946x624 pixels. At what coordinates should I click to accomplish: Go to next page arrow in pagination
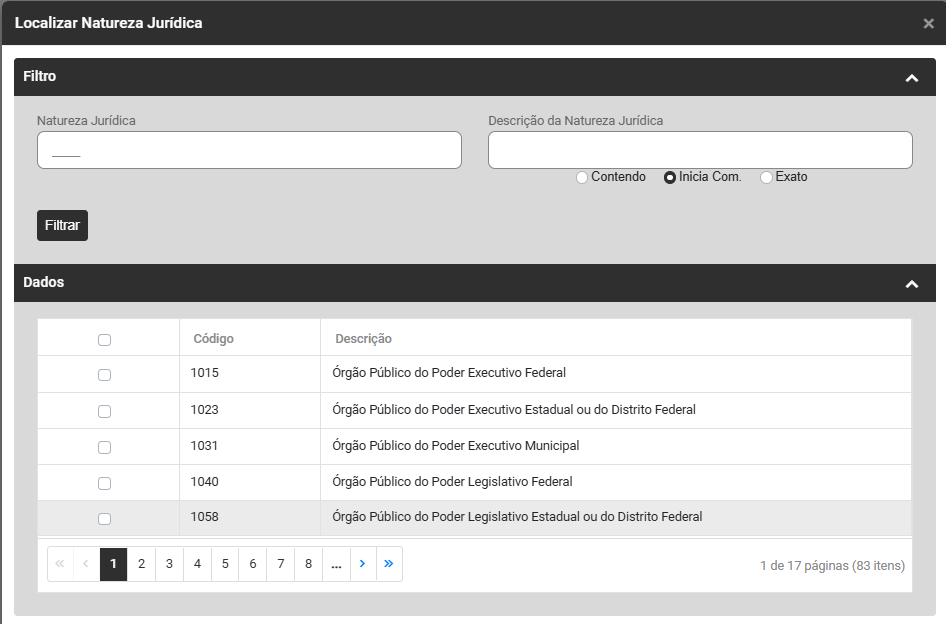[x=362, y=564]
